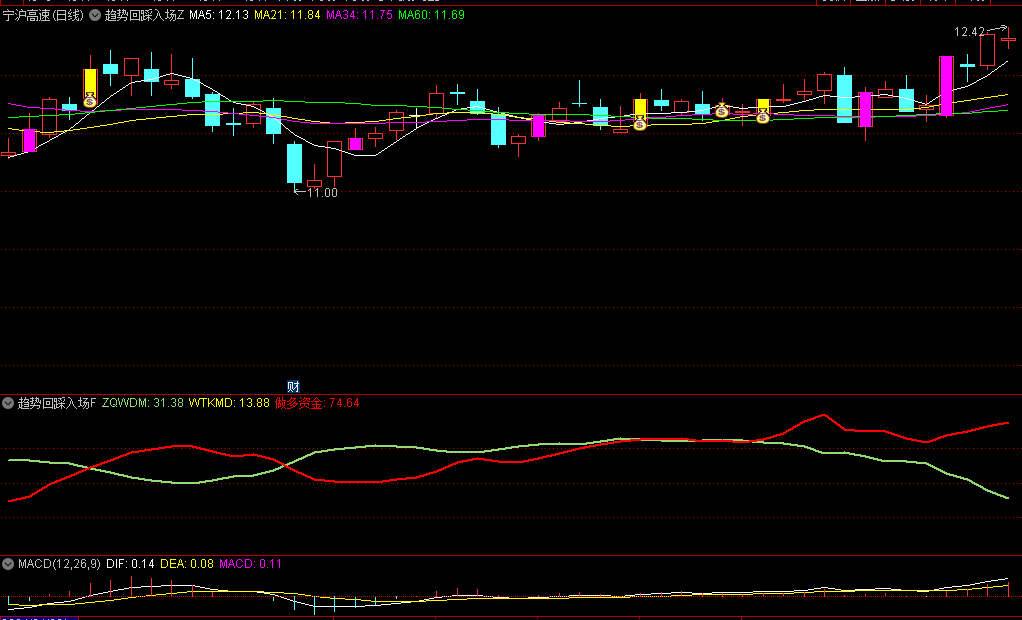Click the money bag icon without a yellow candle
1022x620 pixels.
click(722, 111)
